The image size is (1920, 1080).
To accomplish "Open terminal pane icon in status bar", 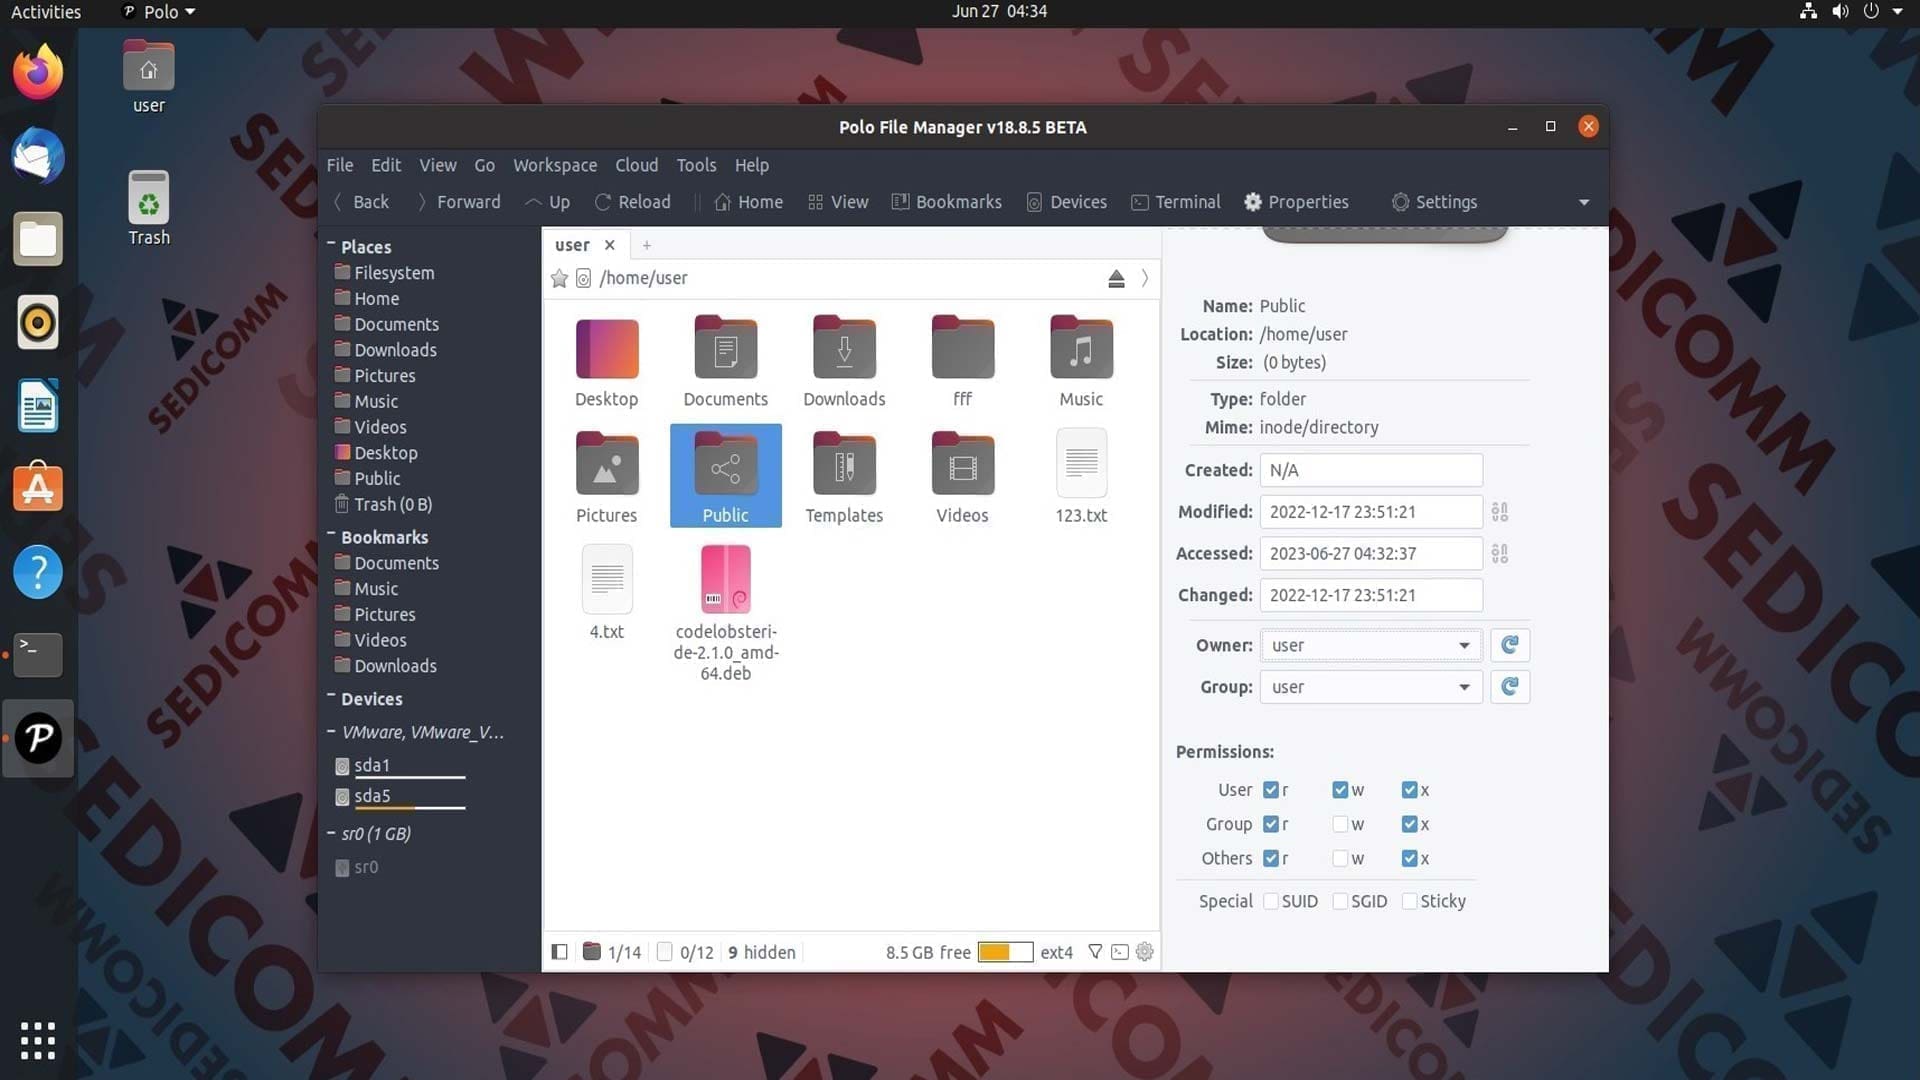I will pos(1120,952).
